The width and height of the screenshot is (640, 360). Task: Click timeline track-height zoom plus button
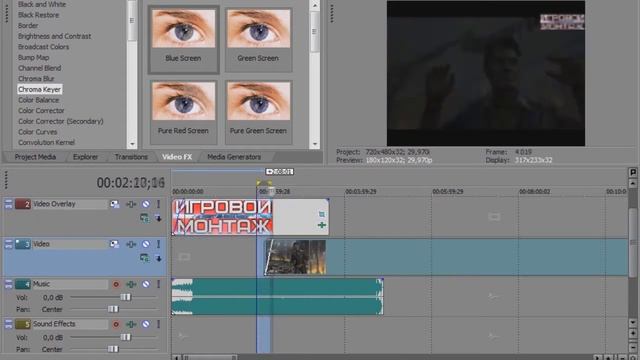pos(633,333)
